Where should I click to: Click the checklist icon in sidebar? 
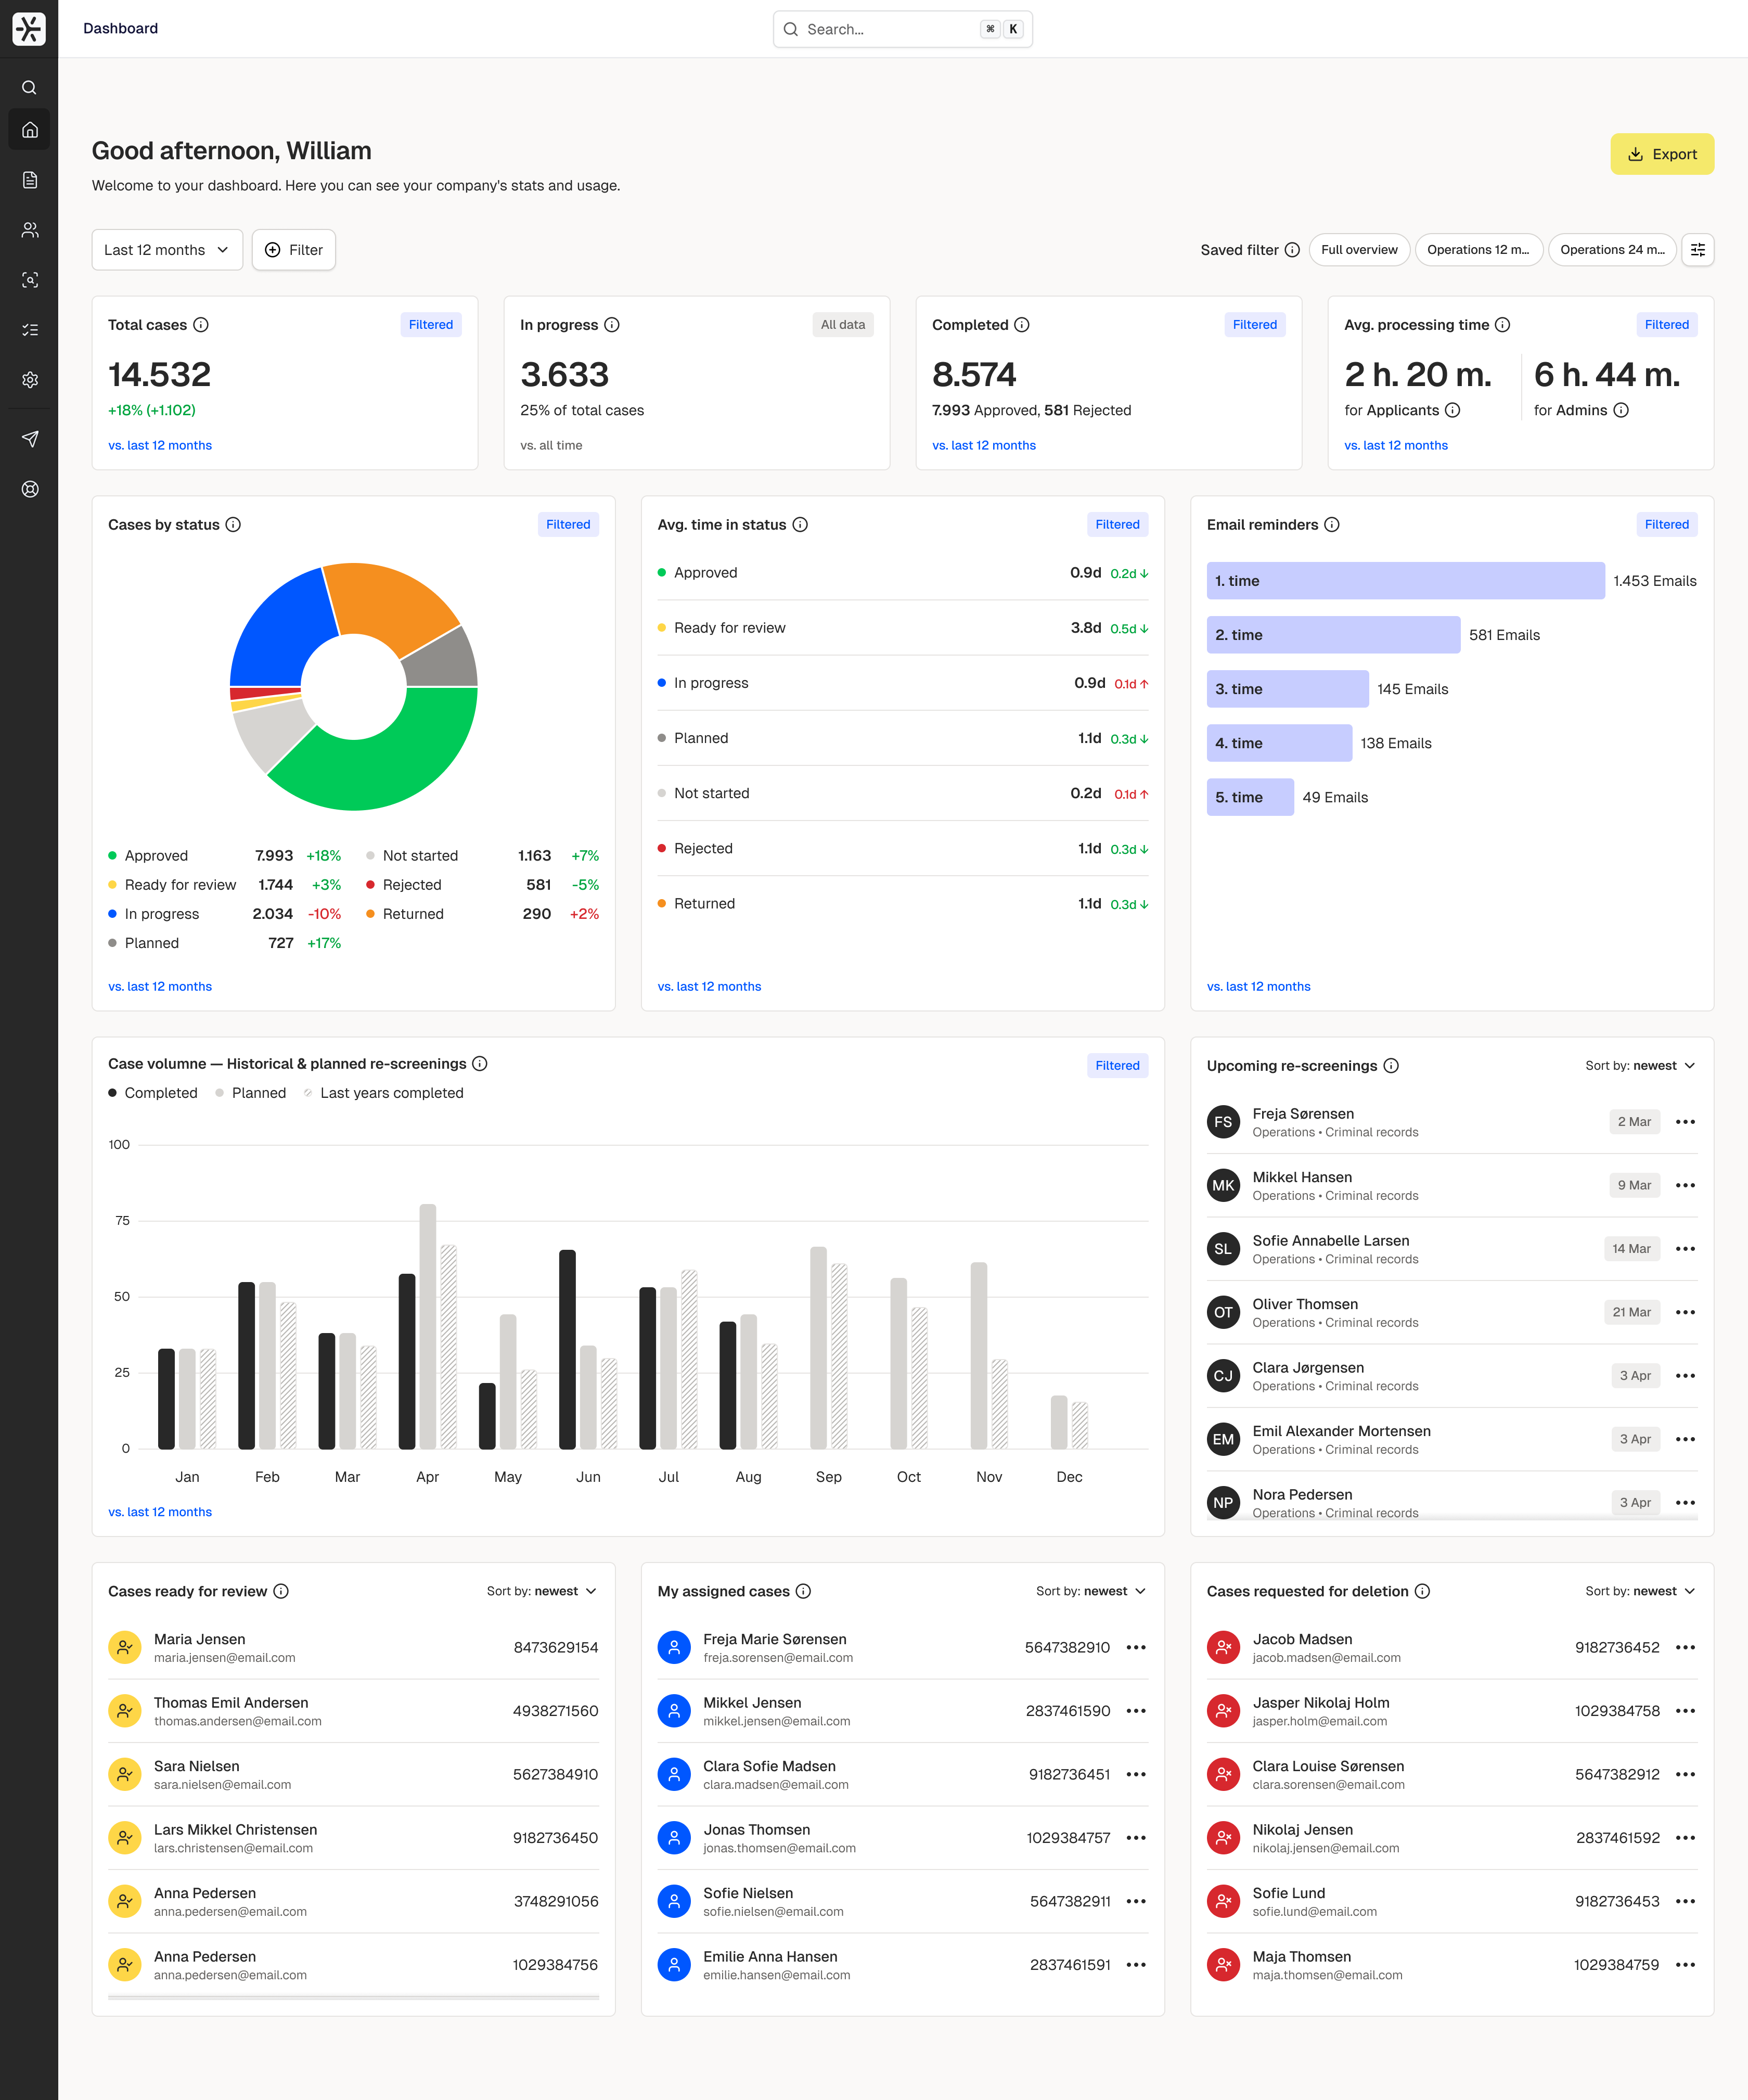[30, 330]
